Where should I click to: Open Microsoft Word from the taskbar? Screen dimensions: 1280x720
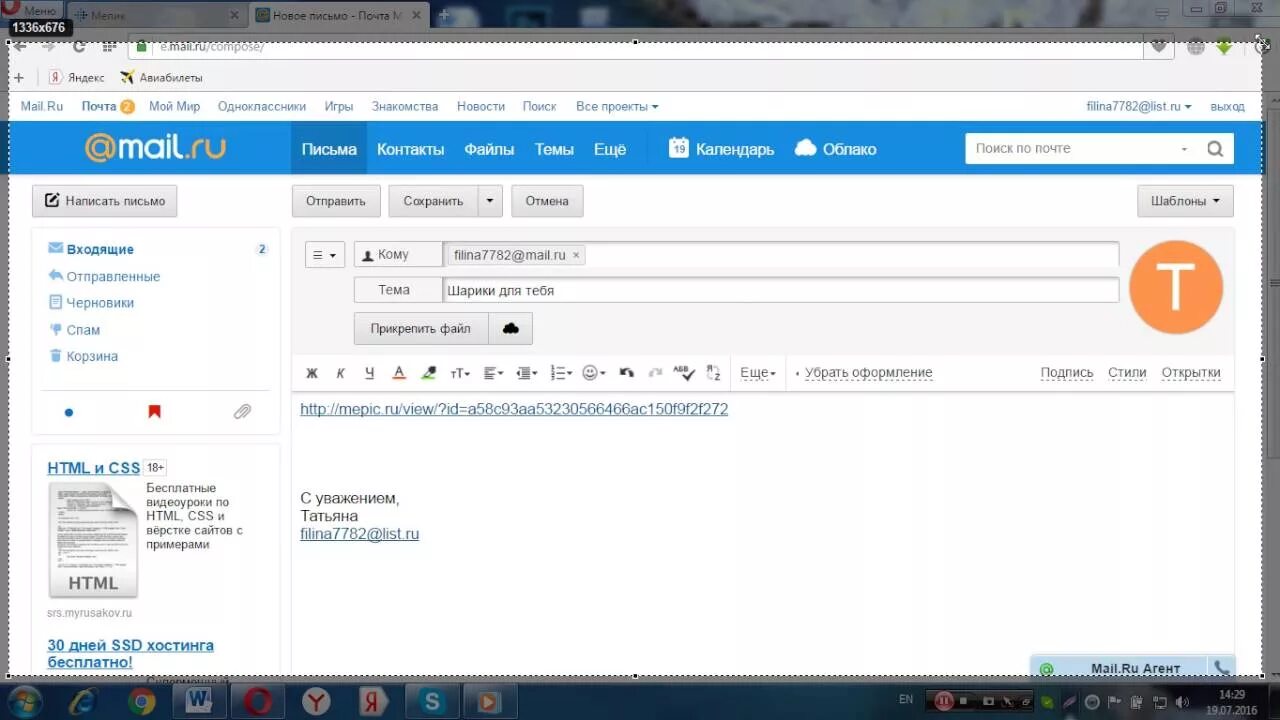(x=199, y=702)
